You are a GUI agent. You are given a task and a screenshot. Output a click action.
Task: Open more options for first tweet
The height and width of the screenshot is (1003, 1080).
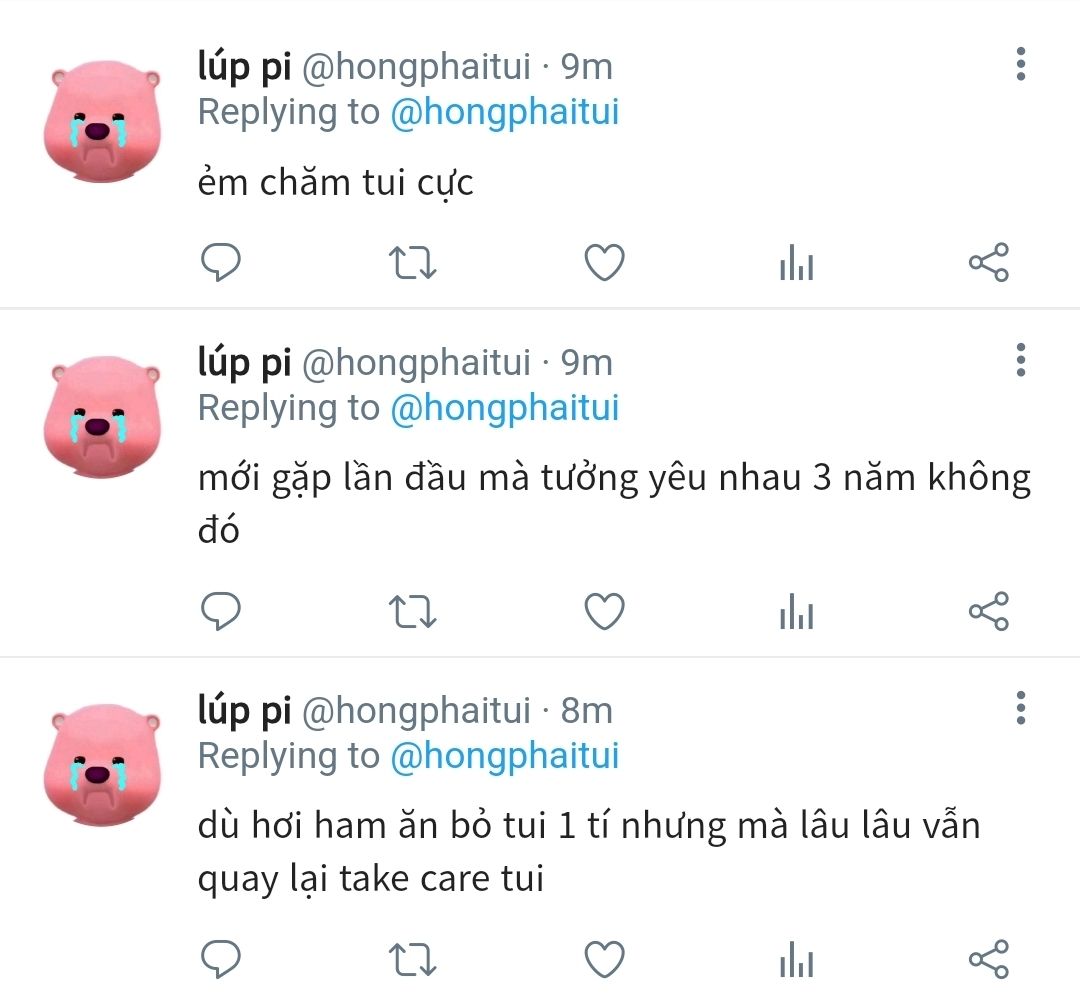[1021, 64]
